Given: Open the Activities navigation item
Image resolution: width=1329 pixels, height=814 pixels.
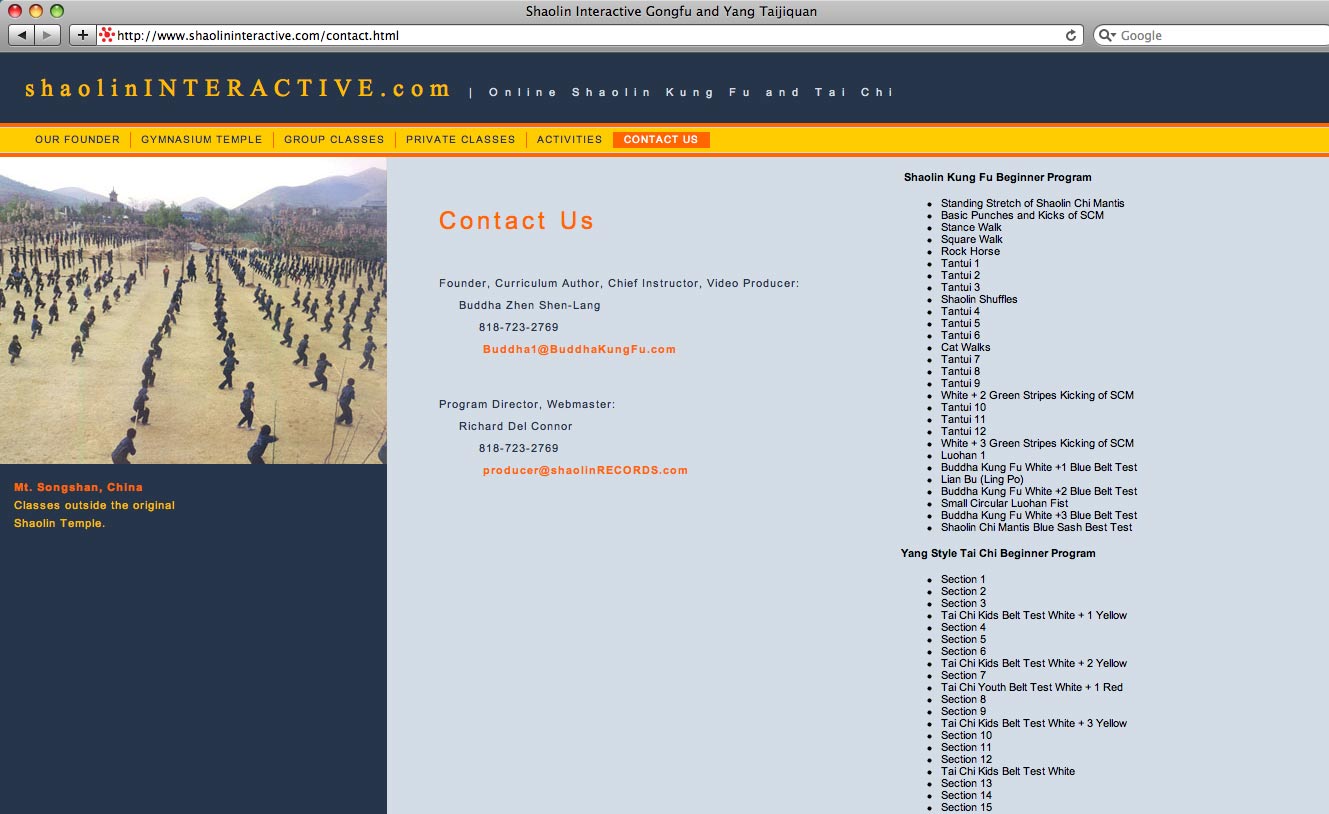Looking at the screenshot, I should coord(569,140).
